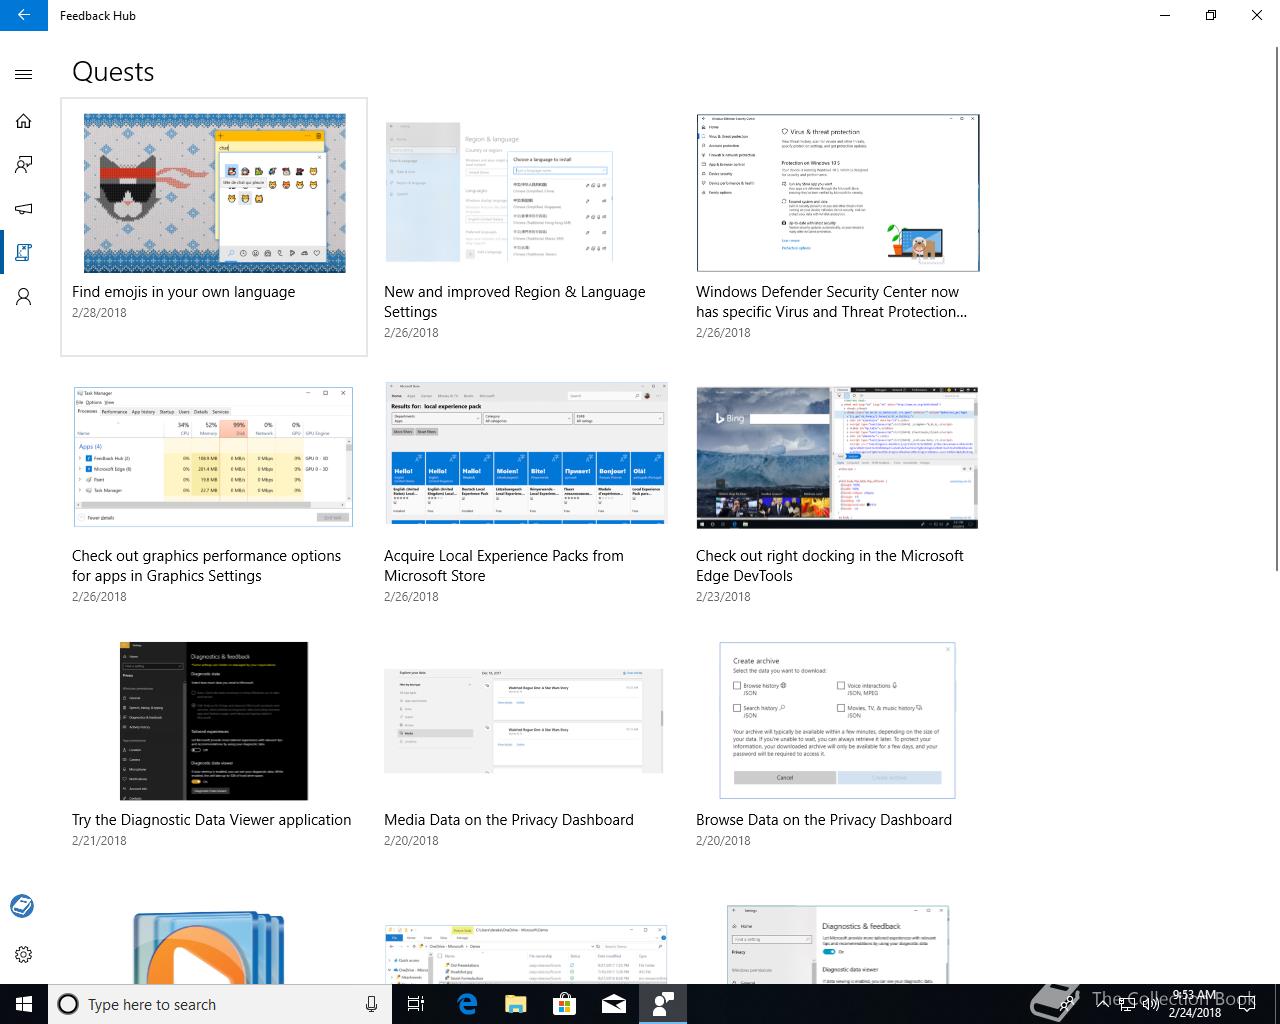Open Announcements megaphone icon

pyautogui.click(x=24, y=209)
